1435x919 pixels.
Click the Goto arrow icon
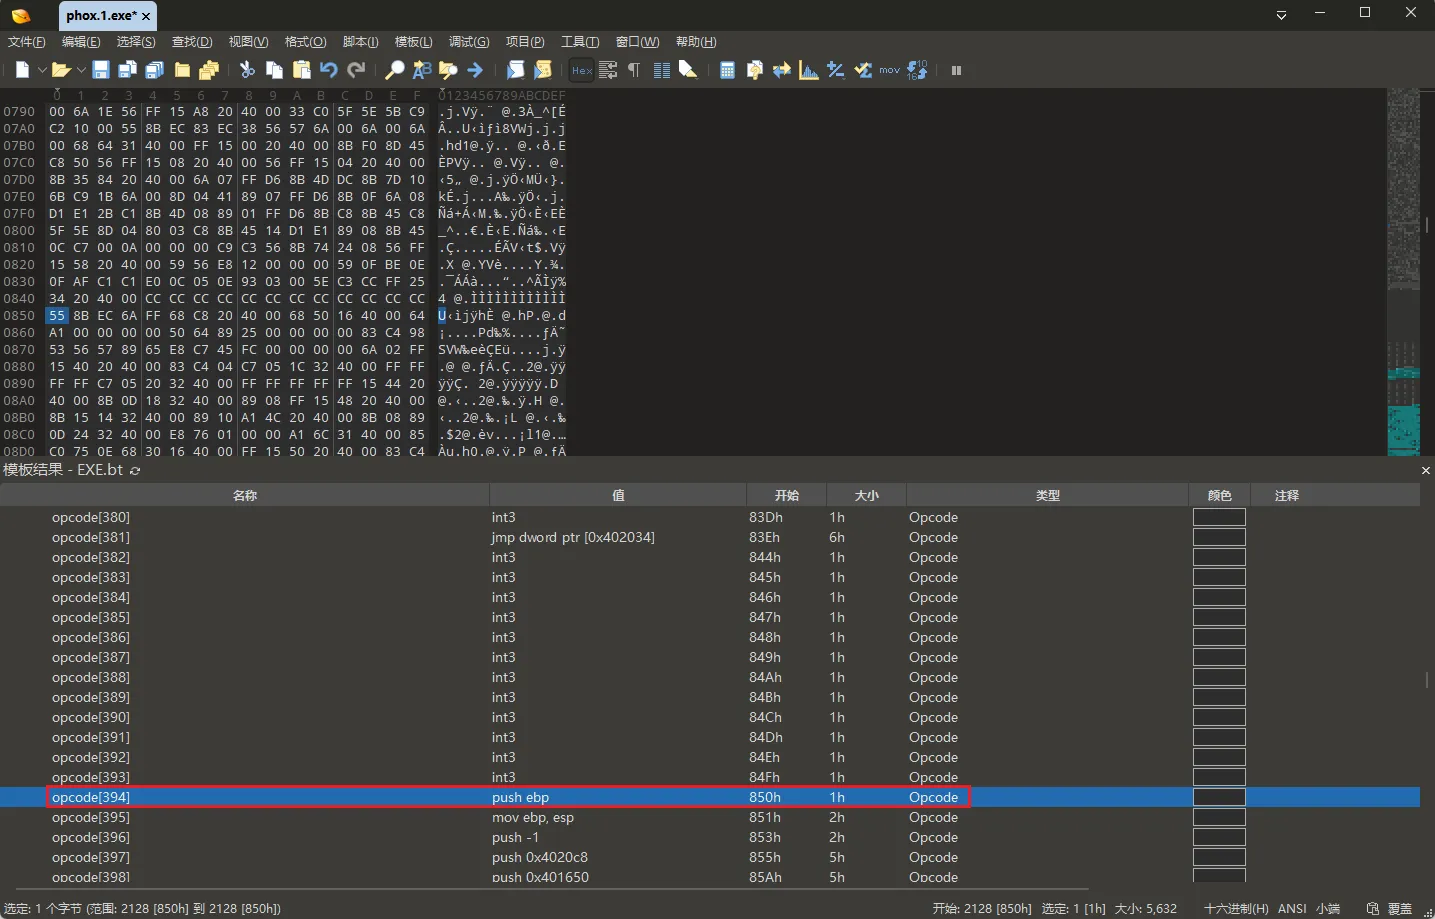click(475, 70)
